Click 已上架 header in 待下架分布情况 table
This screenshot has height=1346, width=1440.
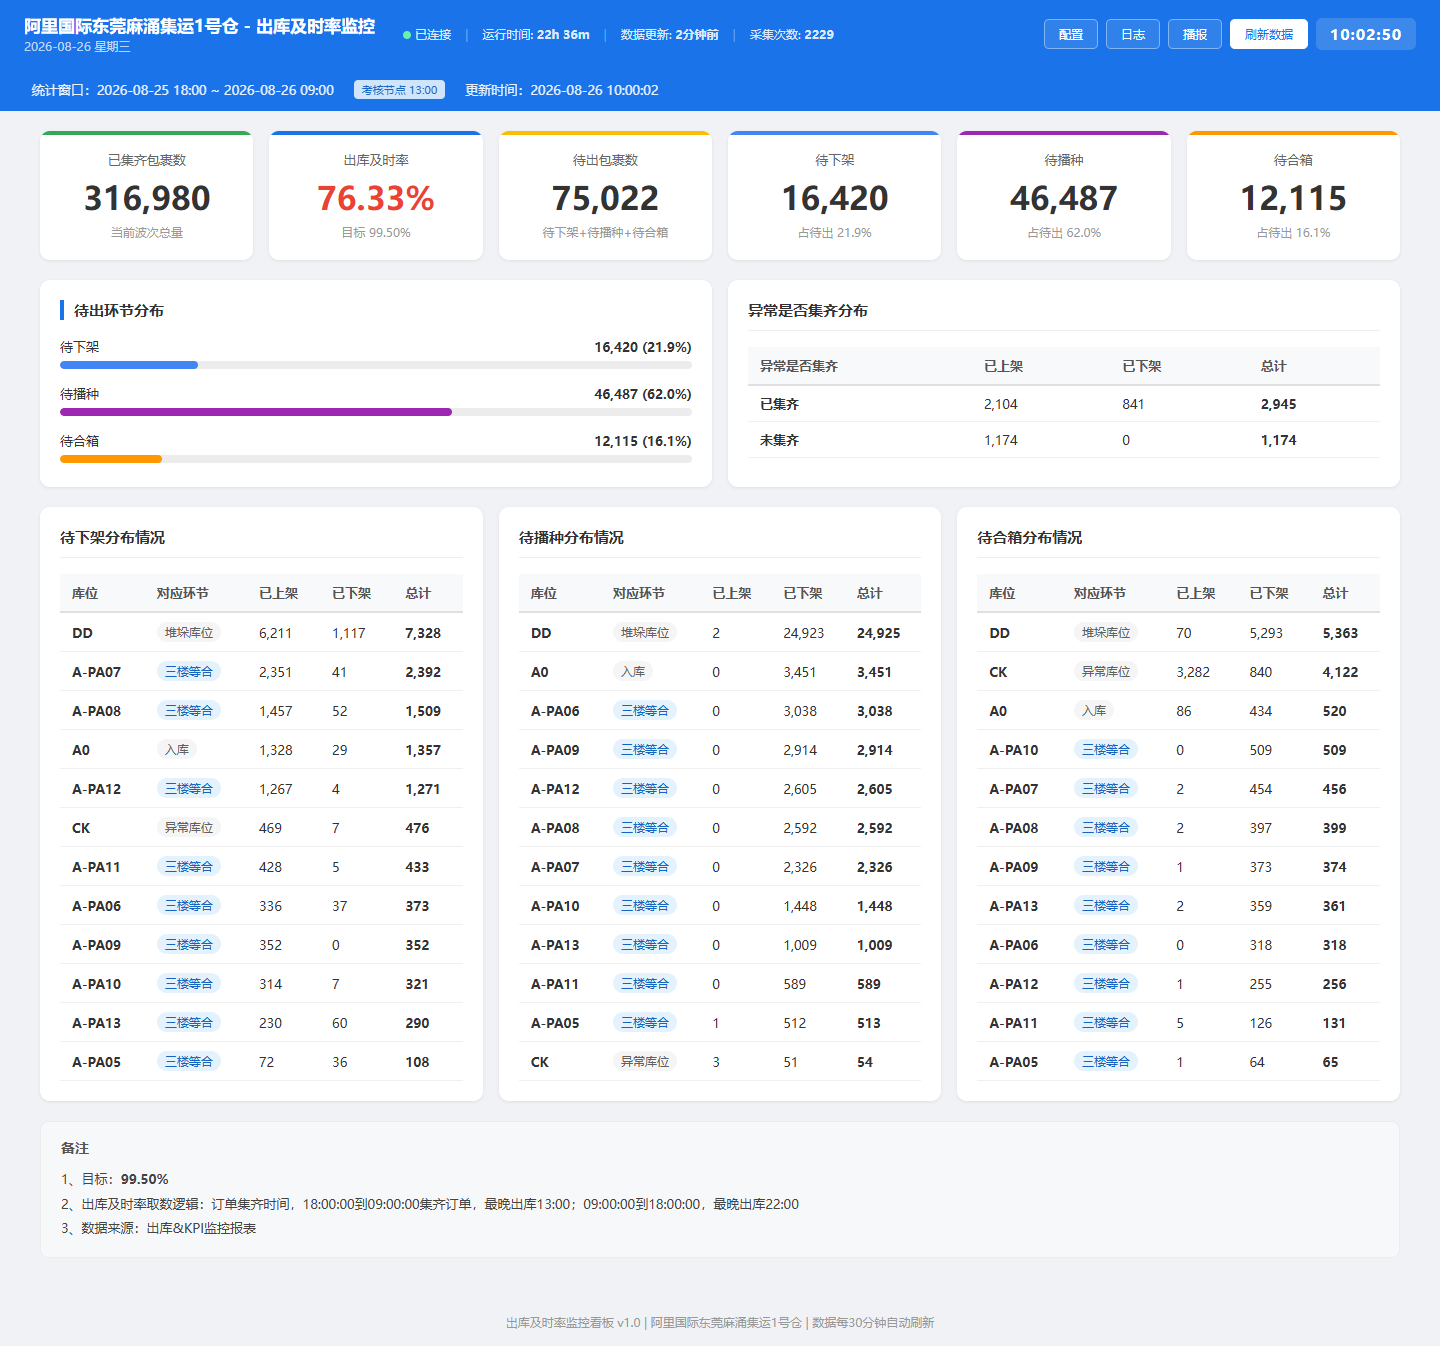tap(279, 593)
